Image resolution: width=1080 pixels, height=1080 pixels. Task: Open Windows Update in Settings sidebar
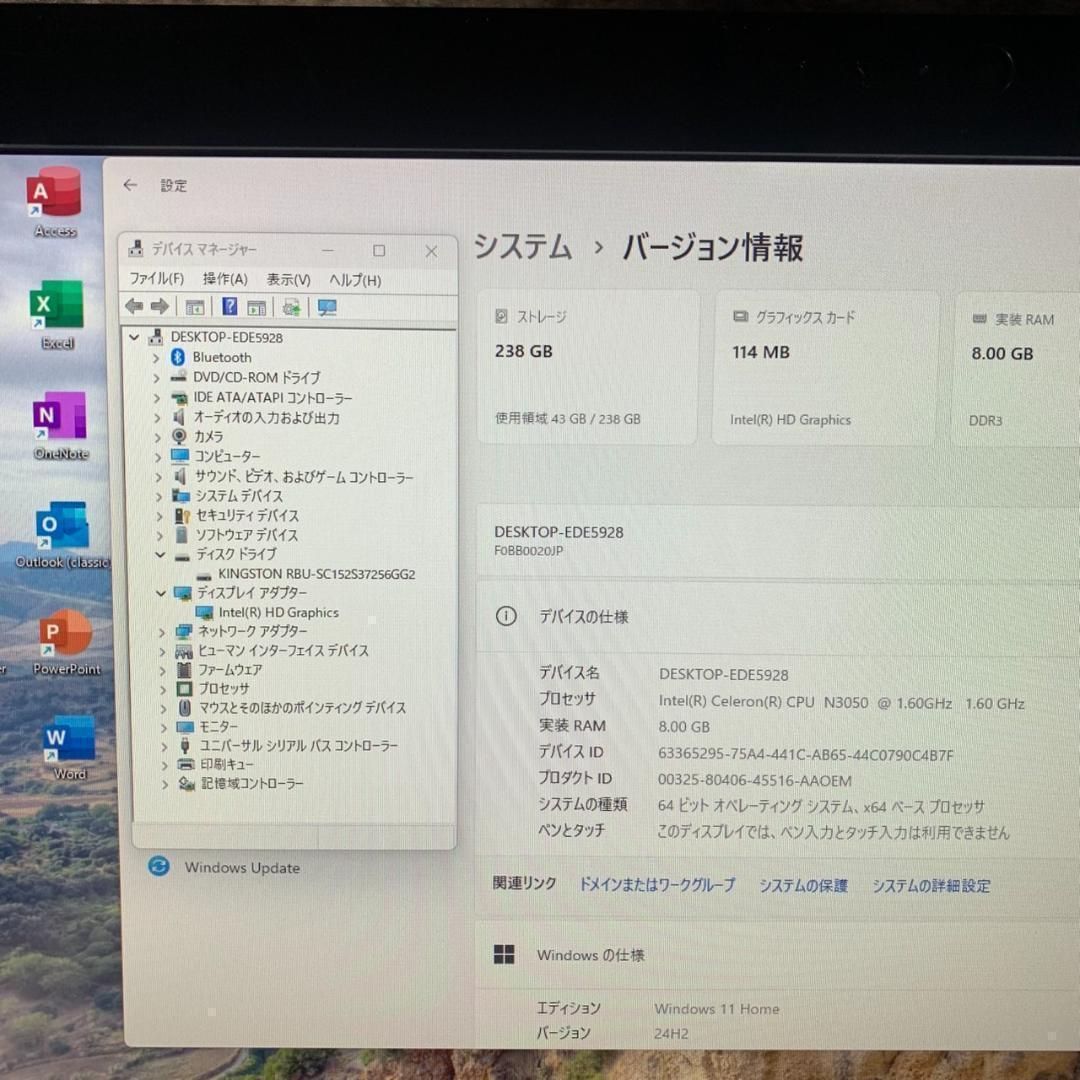(242, 868)
